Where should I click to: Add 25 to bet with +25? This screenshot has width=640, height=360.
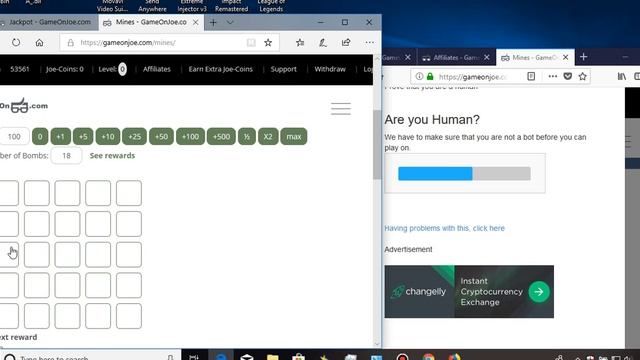click(x=134, y=136)
